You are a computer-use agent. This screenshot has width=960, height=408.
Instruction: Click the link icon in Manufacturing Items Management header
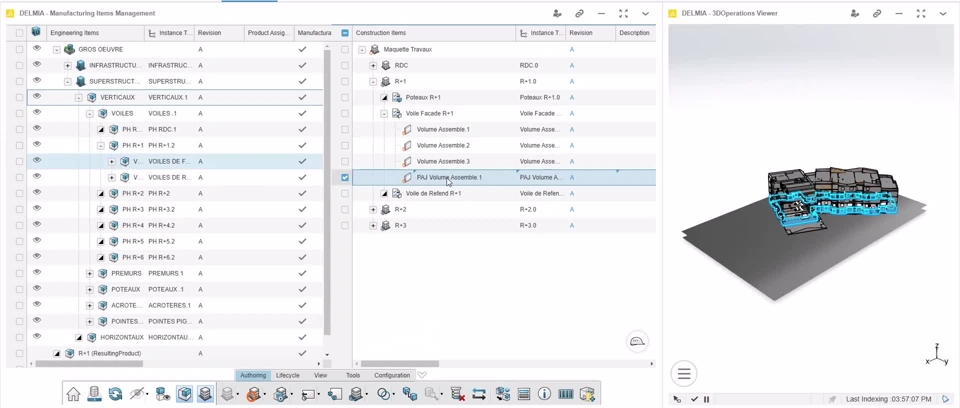click(x=579, y=13)
